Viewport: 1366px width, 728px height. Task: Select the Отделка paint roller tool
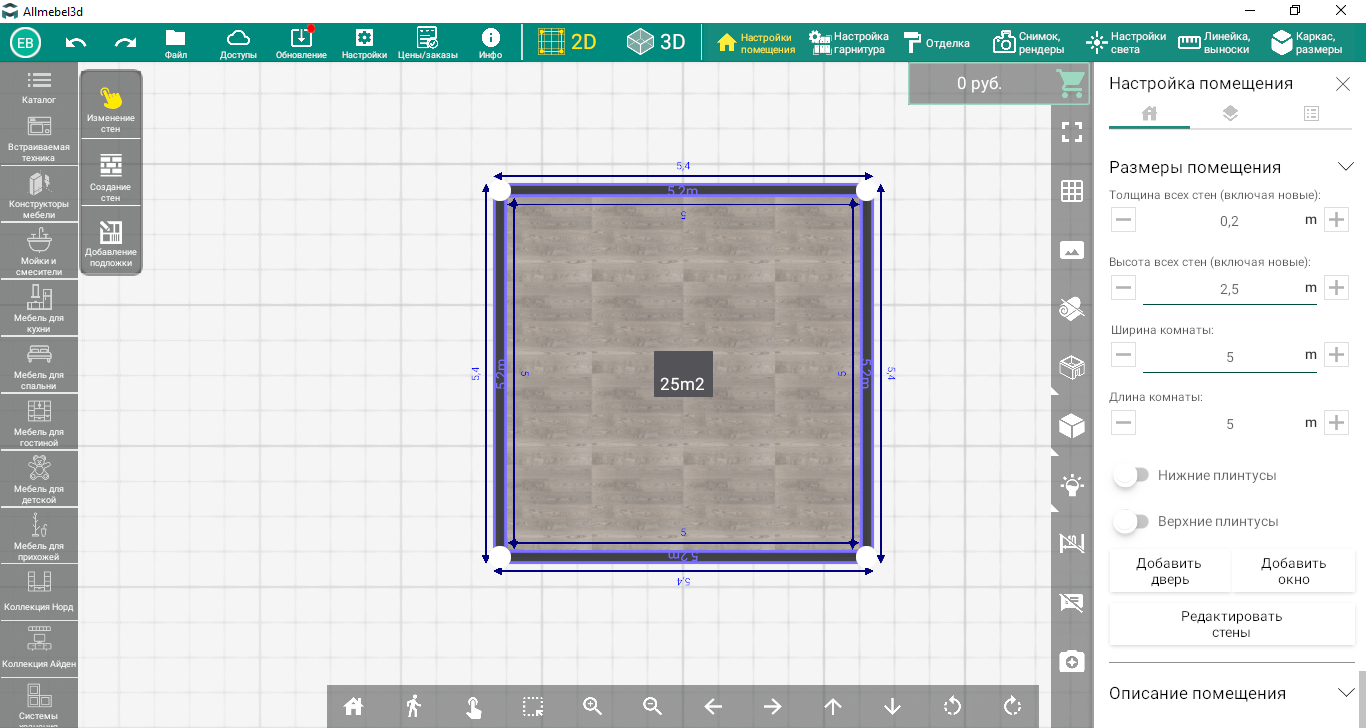937,42
